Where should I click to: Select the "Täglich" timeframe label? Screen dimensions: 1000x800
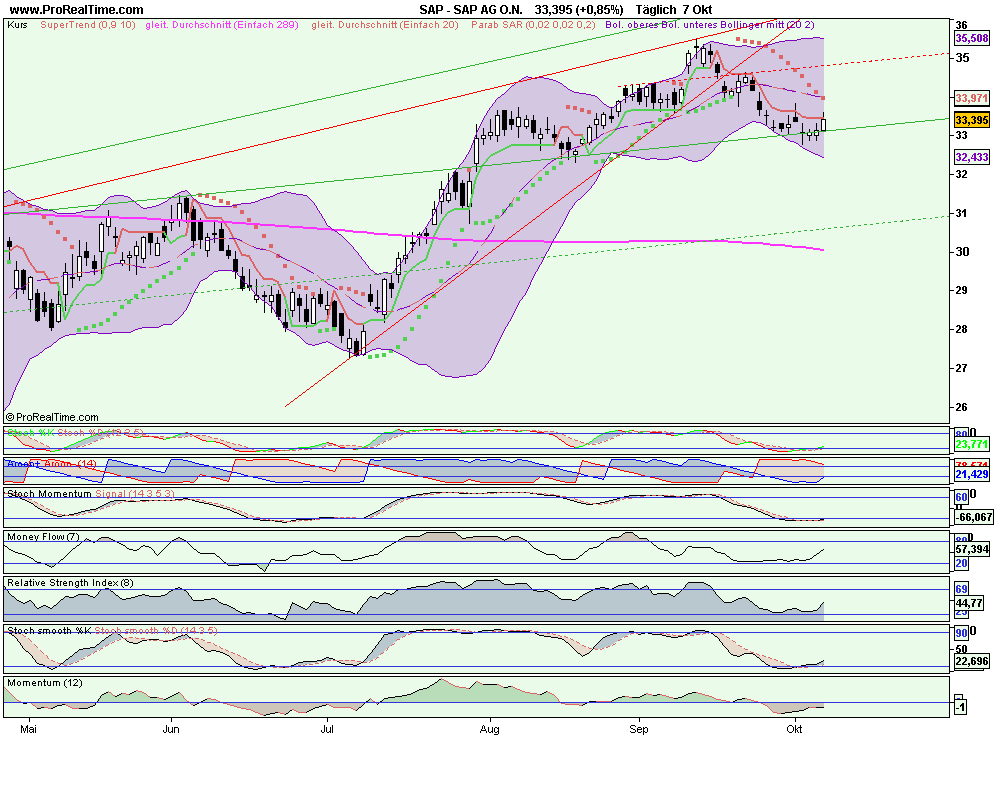(656, 10)
